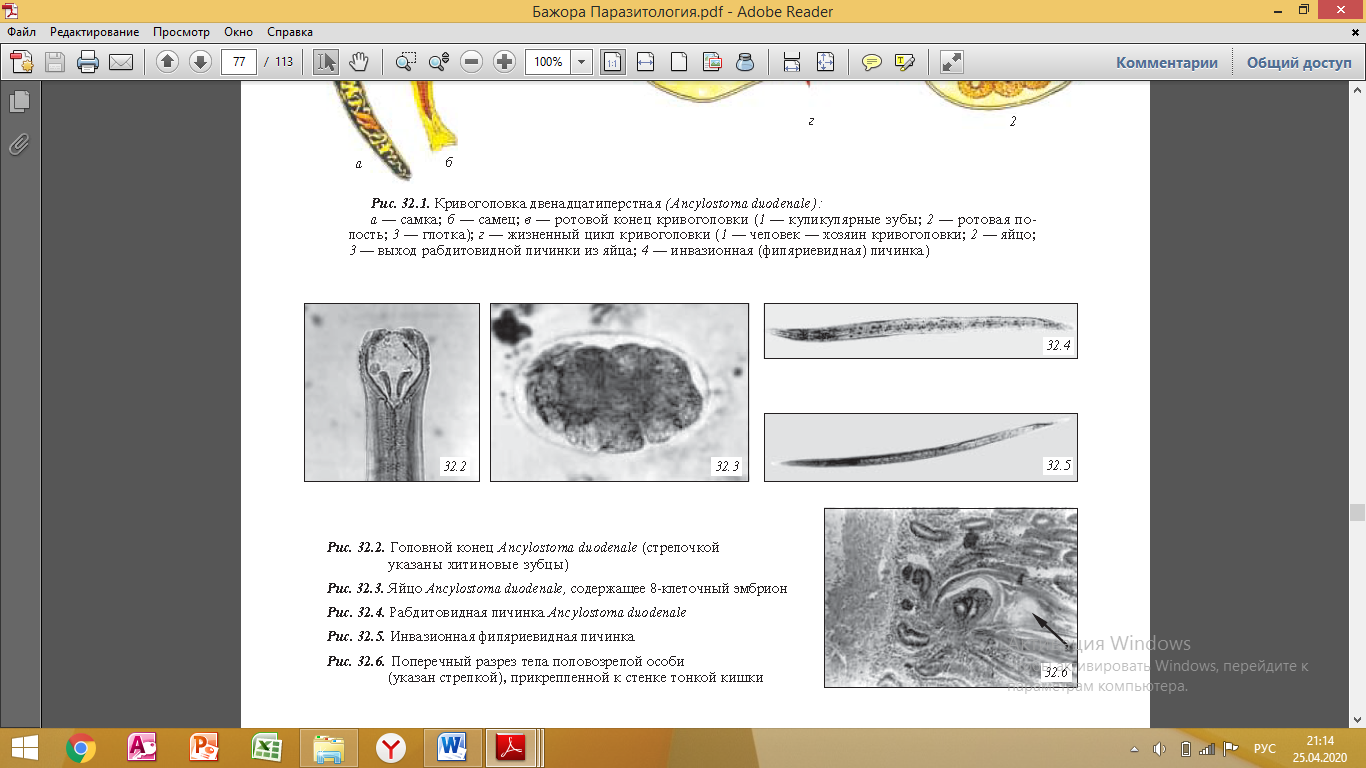Open Excel from taskbar
This screenshot has height=768, width=1366.
coord(266,748)
